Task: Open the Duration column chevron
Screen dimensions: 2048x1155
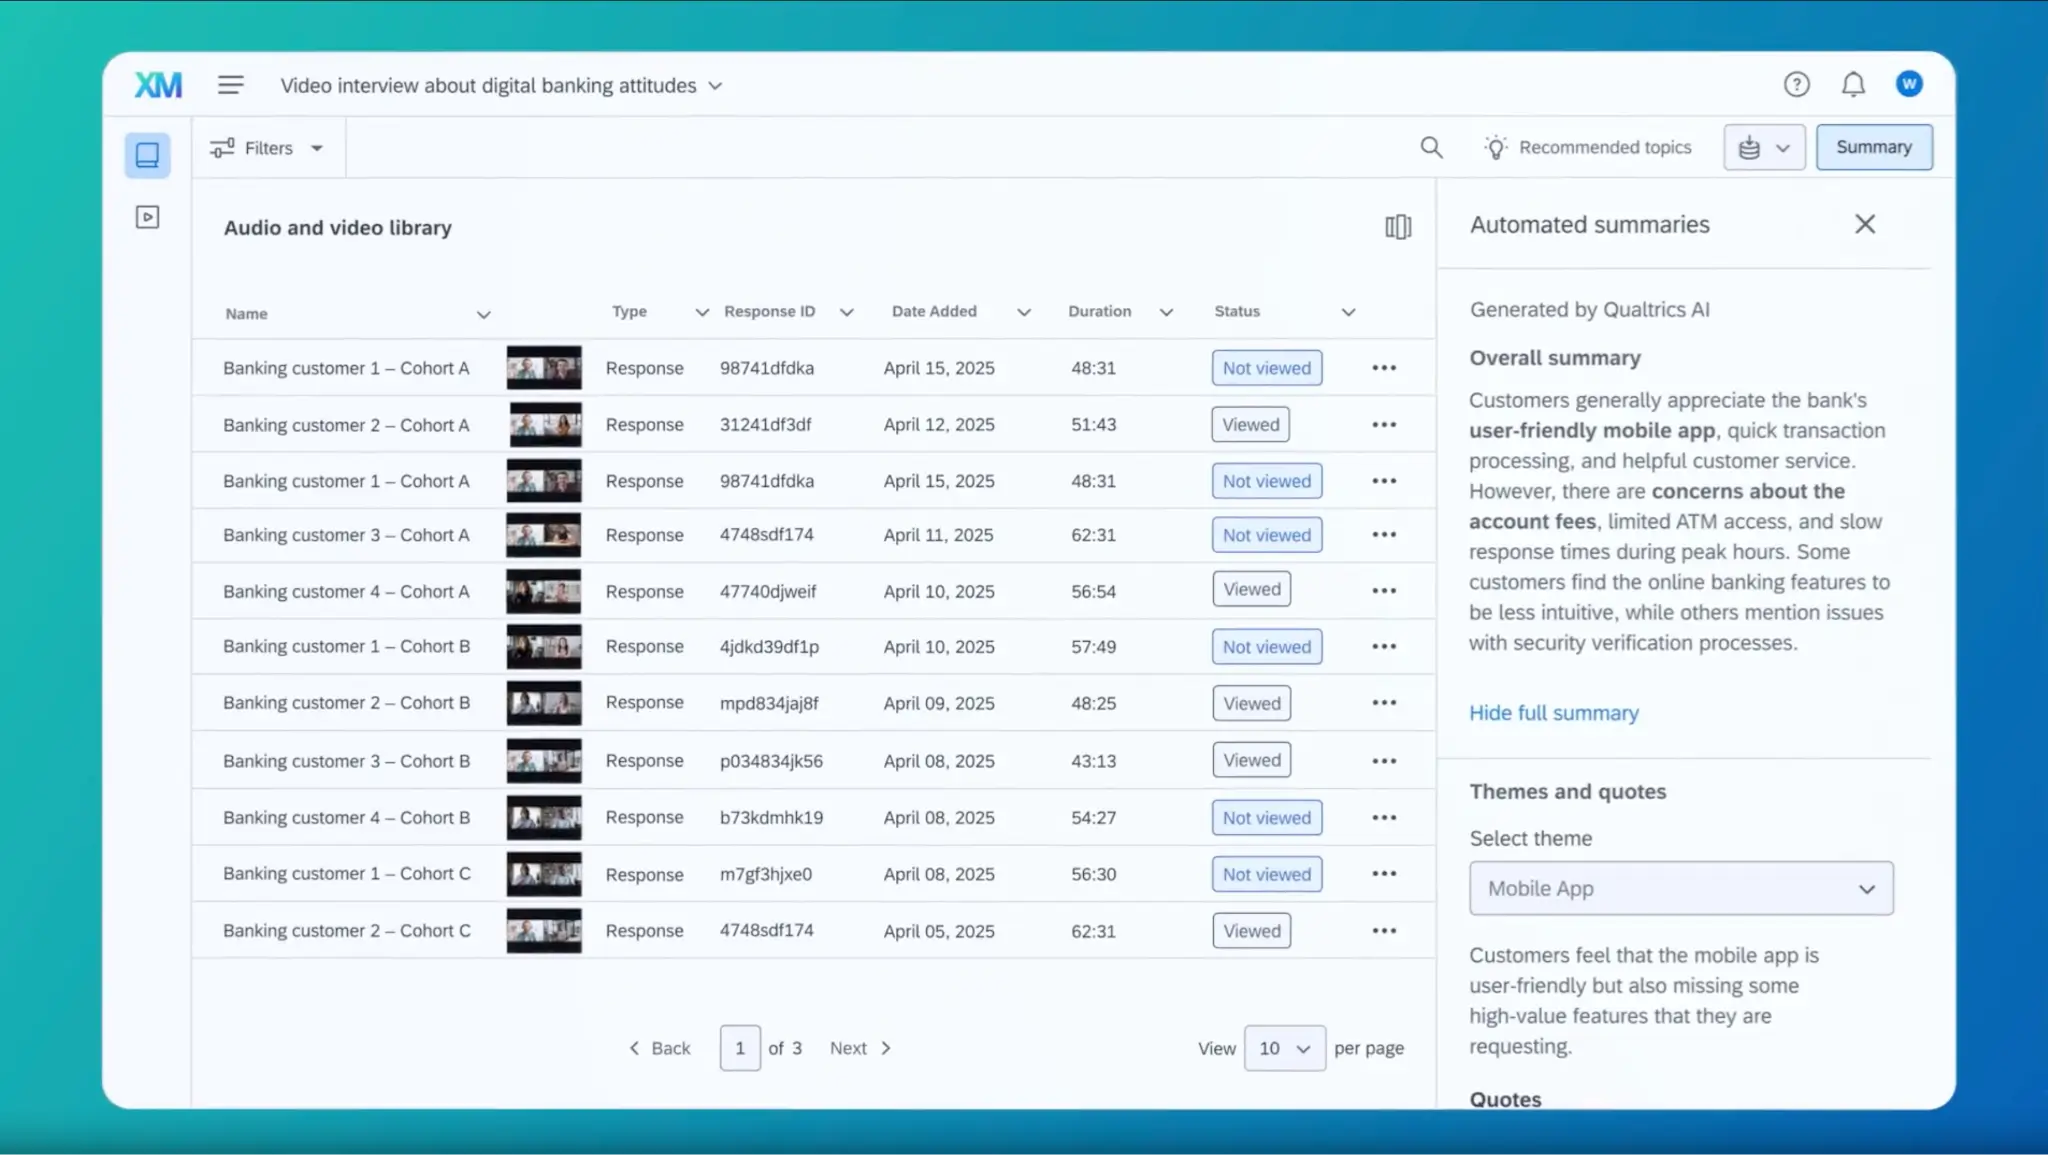Action: tap(1166, 313)
